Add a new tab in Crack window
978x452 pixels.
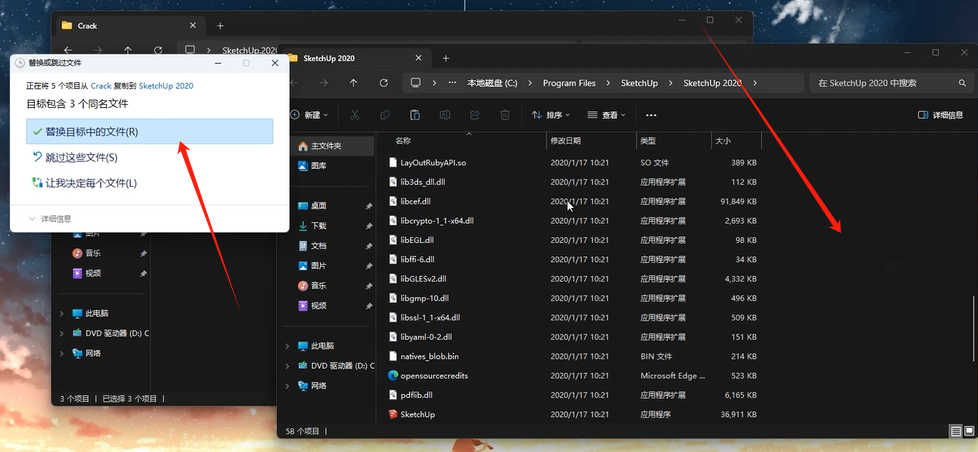pyautogui.click(x=220, y=26)
